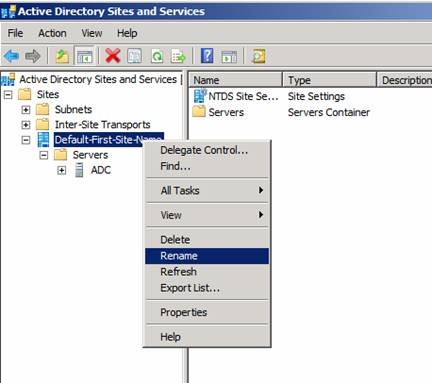
Task: Select the Servers name in right pane
Action: tap(226, 112)
